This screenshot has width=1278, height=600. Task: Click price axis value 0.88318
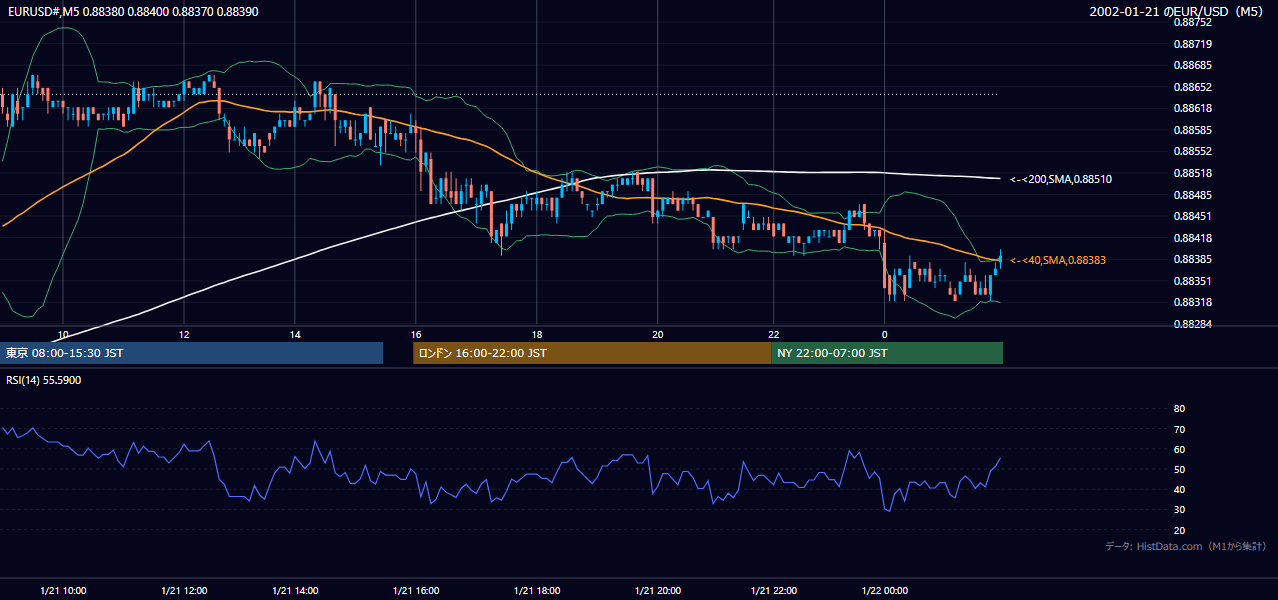[x=1192, y=302]
